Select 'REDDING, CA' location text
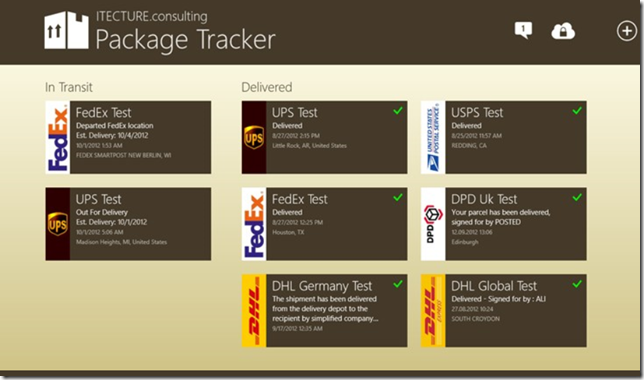 tap(469, 145)
